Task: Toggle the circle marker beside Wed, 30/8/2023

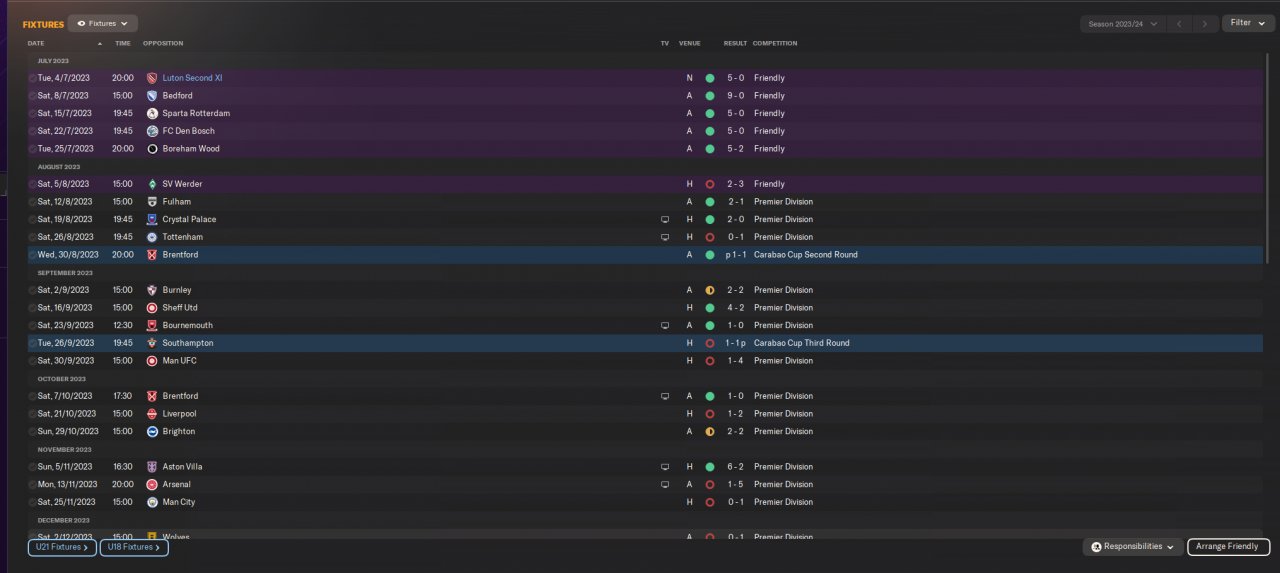Action: (32, 255)
